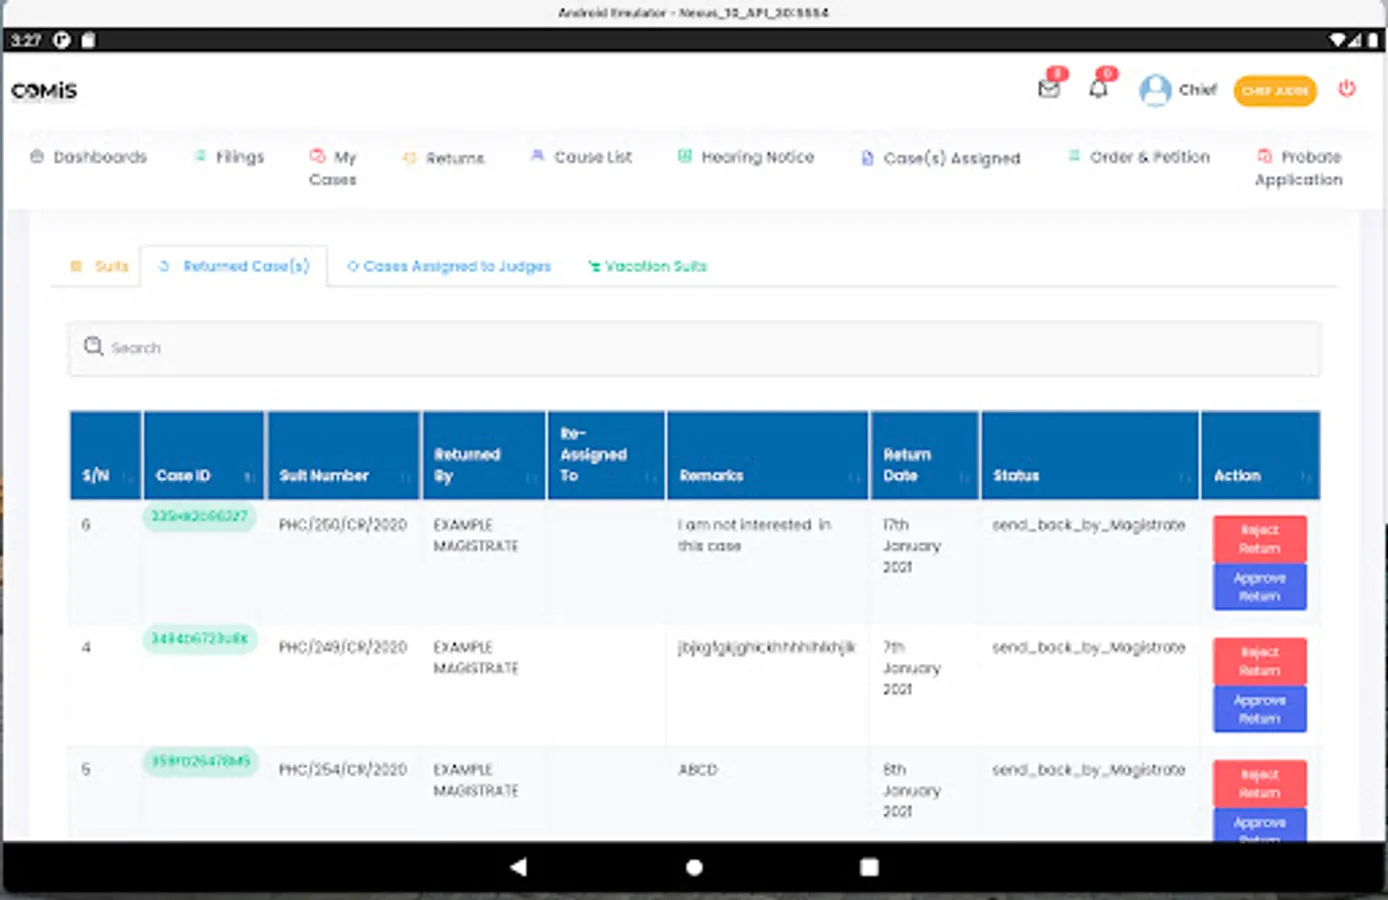The height and width of the screenshot is (900, 1388).
Task: Select the Returned Case(s) tab
Action: tap(234, 266)
